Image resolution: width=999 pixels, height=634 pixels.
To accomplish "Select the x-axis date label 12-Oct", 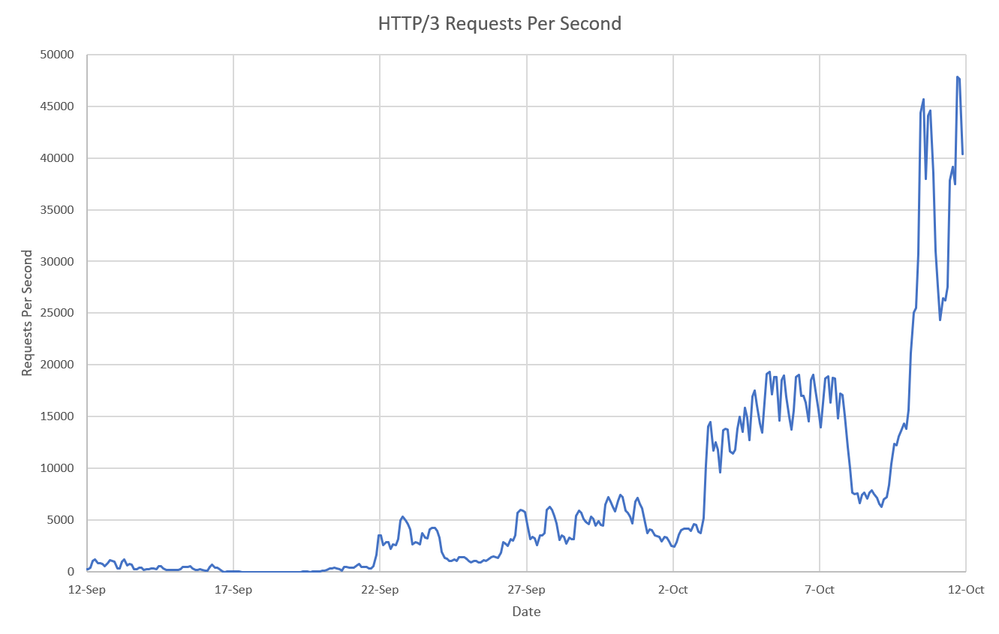I will (x=966, y=590).
